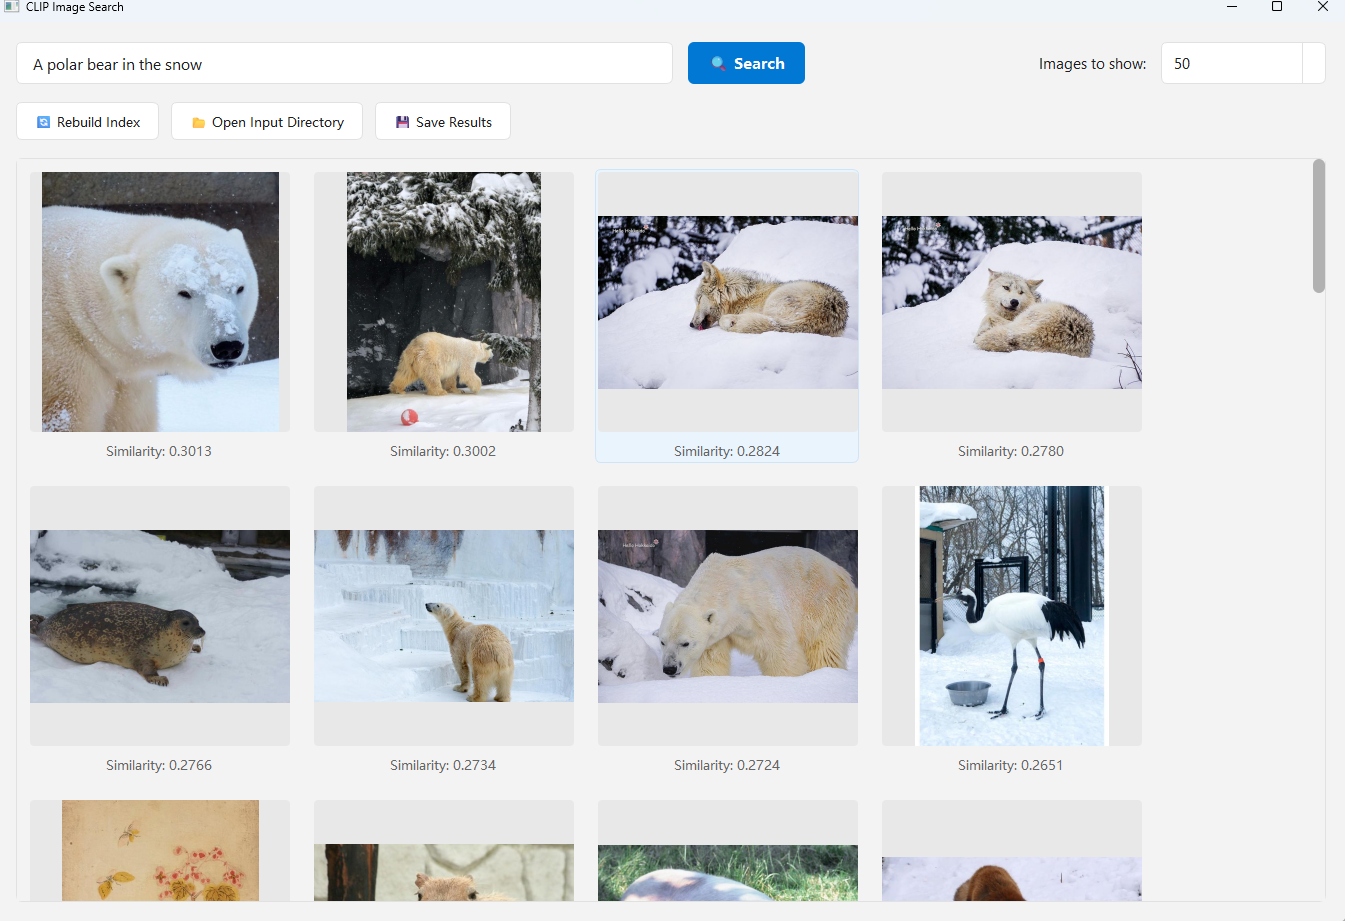Click the Similarity: 0.2824 label
The image size is (1345, 921).
[x=727, y=451]
